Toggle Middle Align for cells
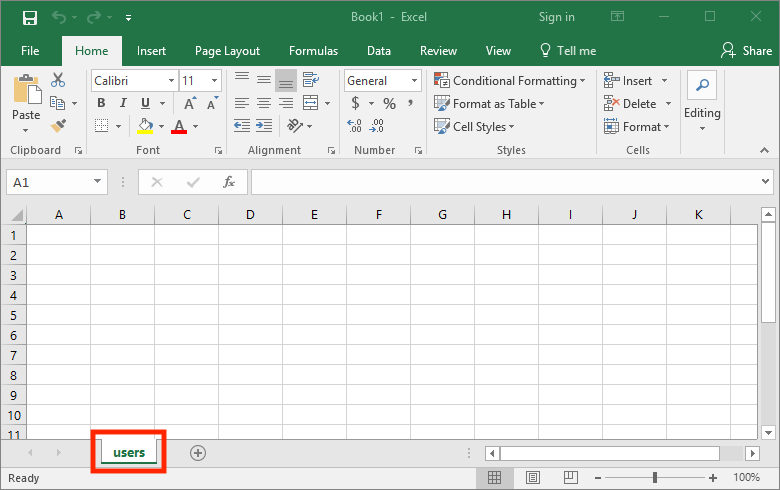Image resolution: width=780 pixels, height=490 pixels. (264, 80)
